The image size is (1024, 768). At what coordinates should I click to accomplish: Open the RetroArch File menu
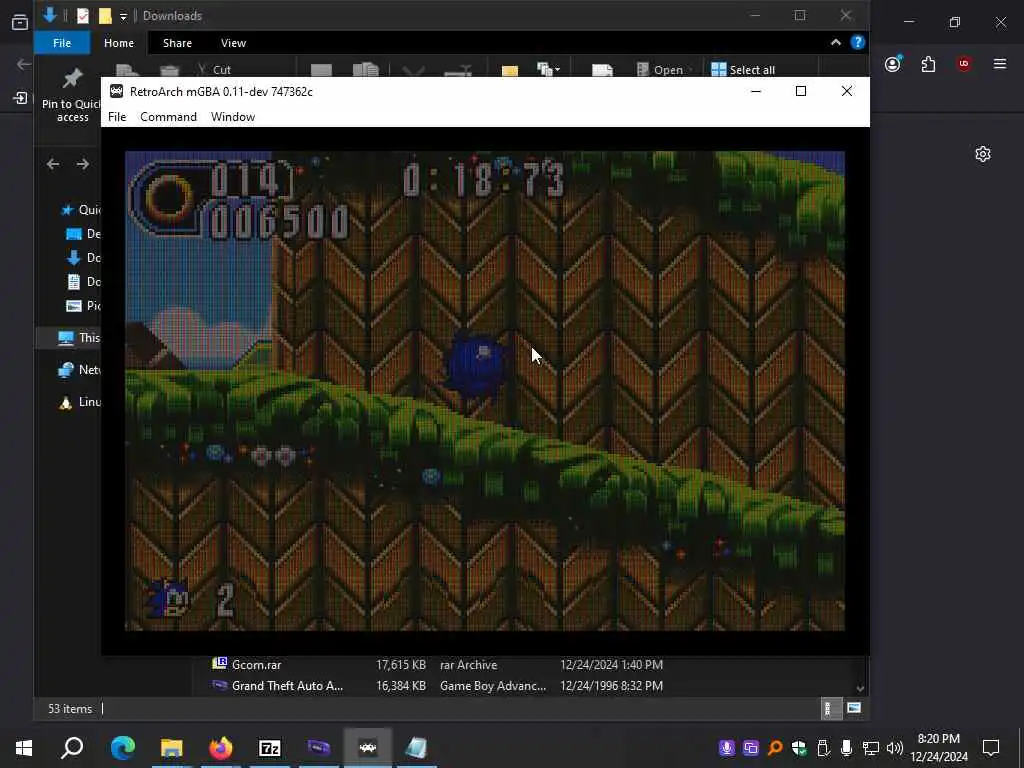click(x=117, y=117)
